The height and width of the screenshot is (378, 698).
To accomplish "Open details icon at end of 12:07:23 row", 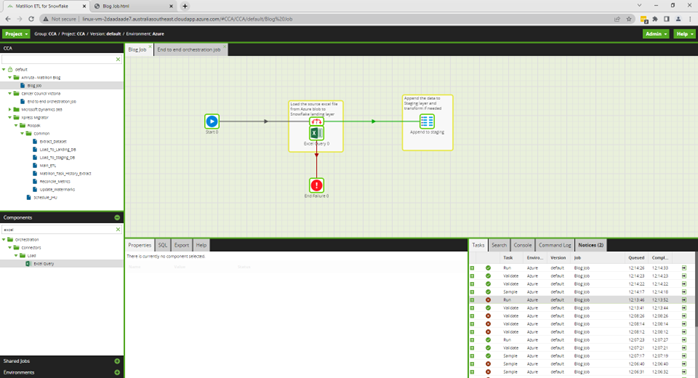I will point(684,340).
